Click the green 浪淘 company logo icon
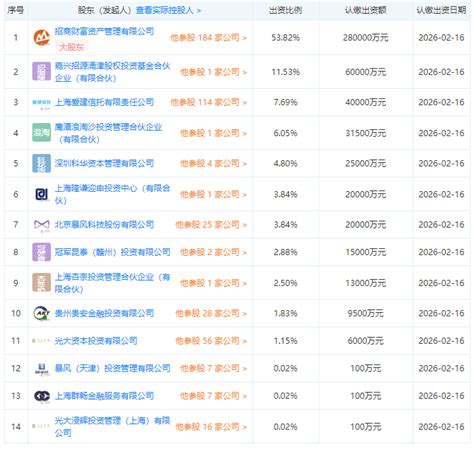The height and width of the screenshot is (449, 474). point(41,133)
